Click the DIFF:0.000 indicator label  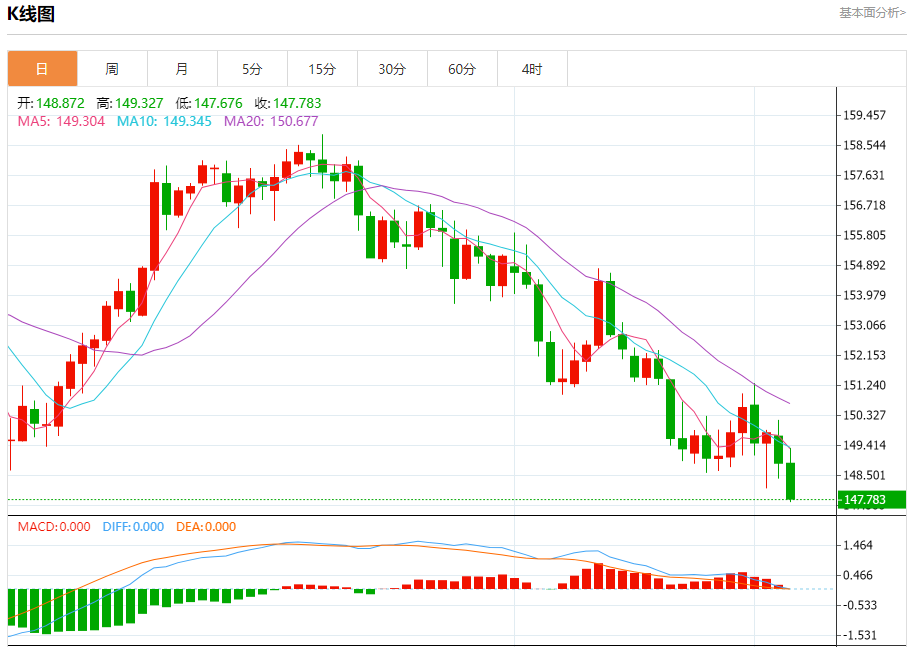point(133,527)
